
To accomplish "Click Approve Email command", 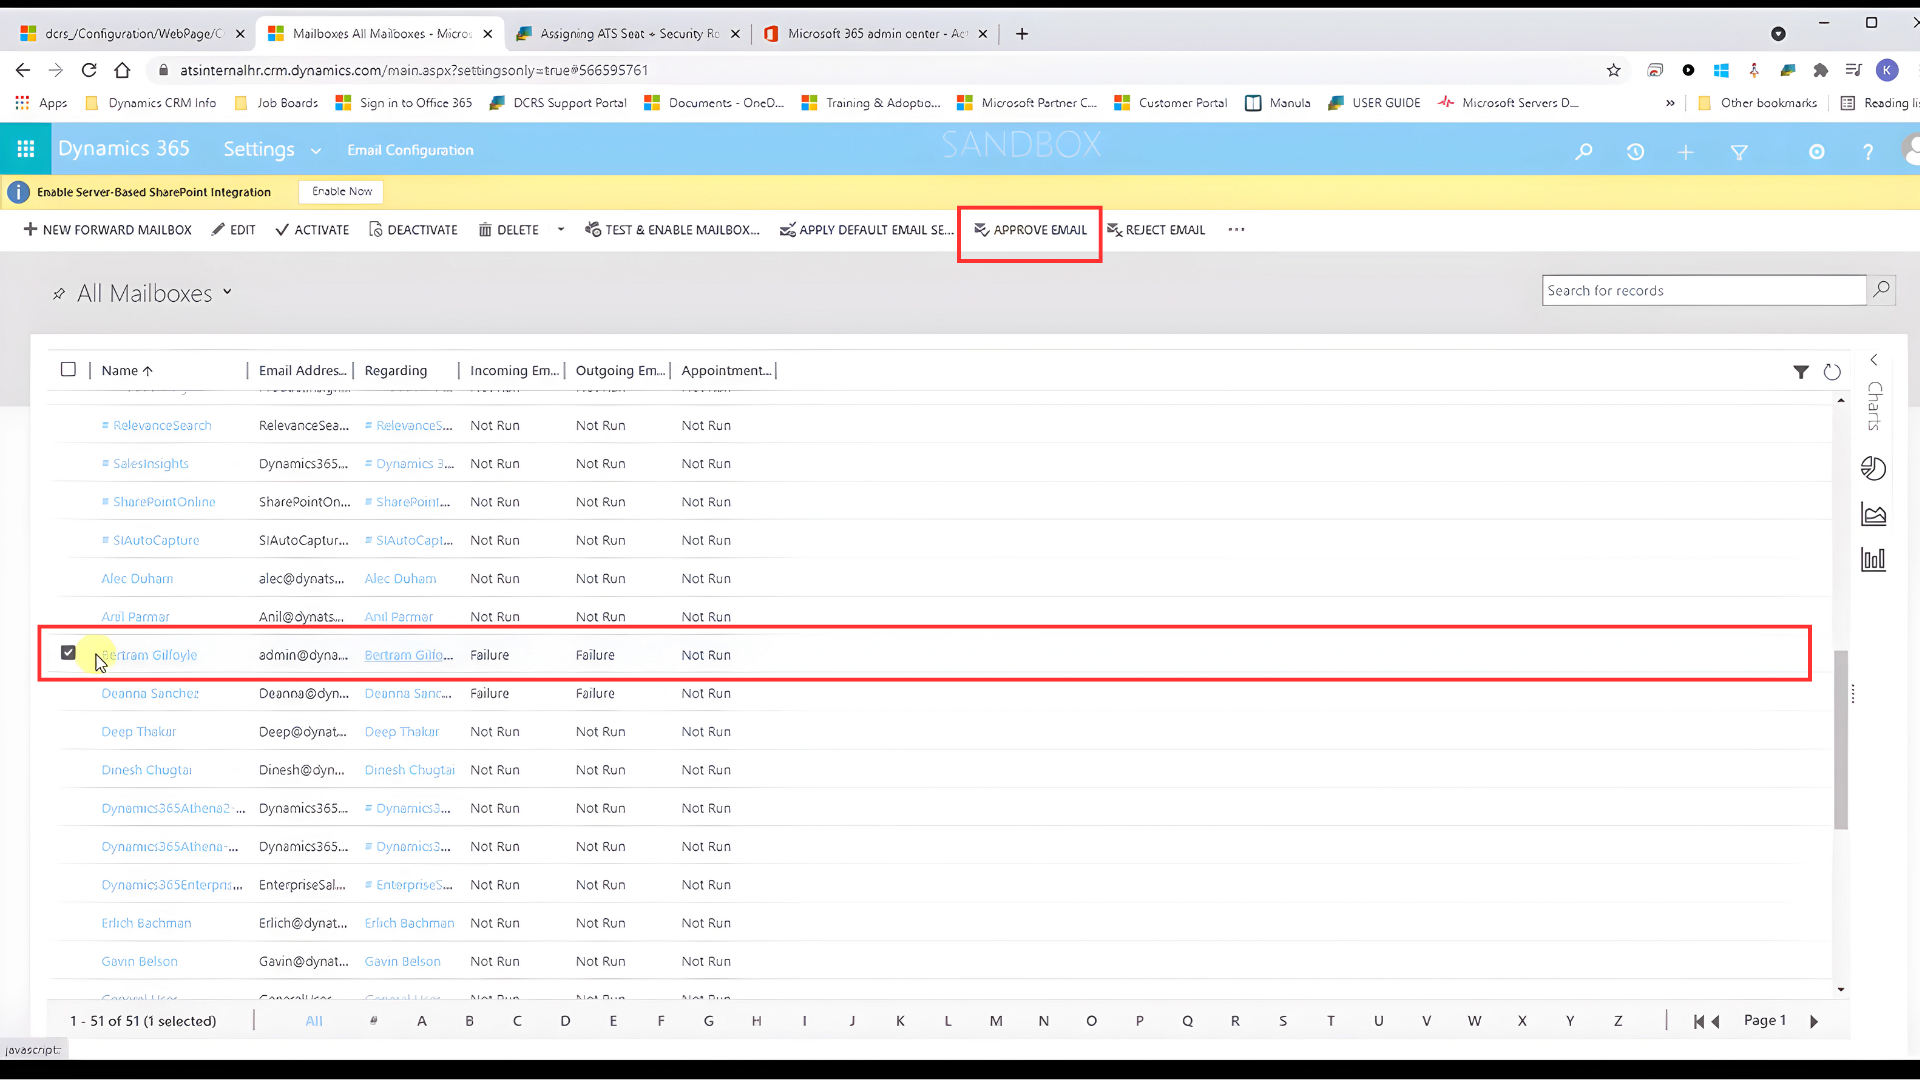I will pyautogui.click(x=1030, y=230).
